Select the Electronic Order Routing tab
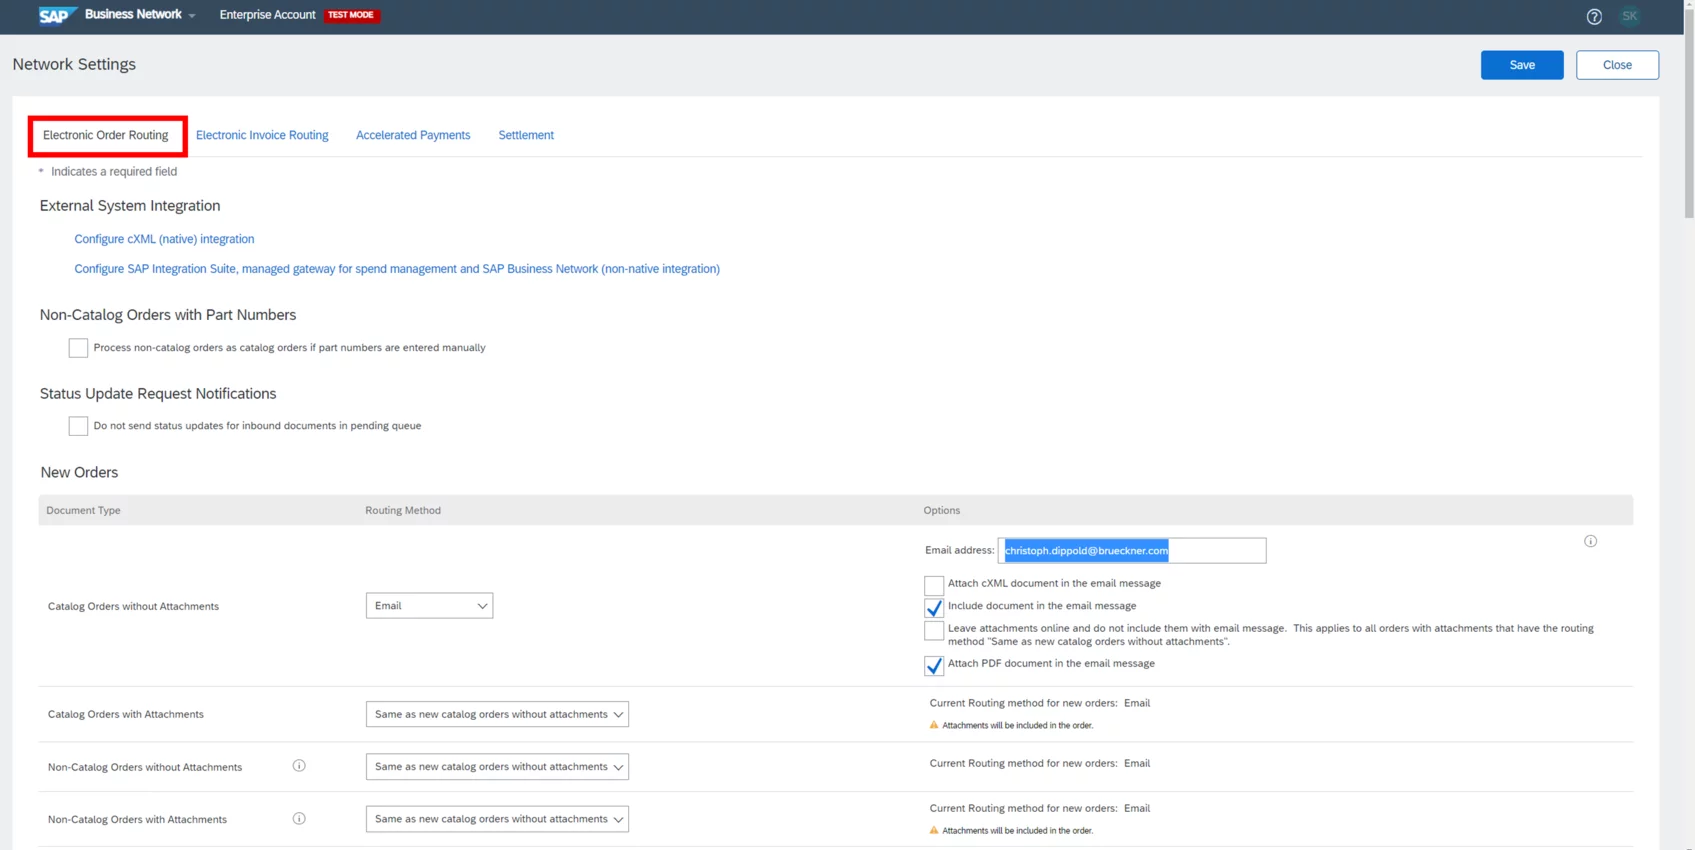 coord(106,135)
